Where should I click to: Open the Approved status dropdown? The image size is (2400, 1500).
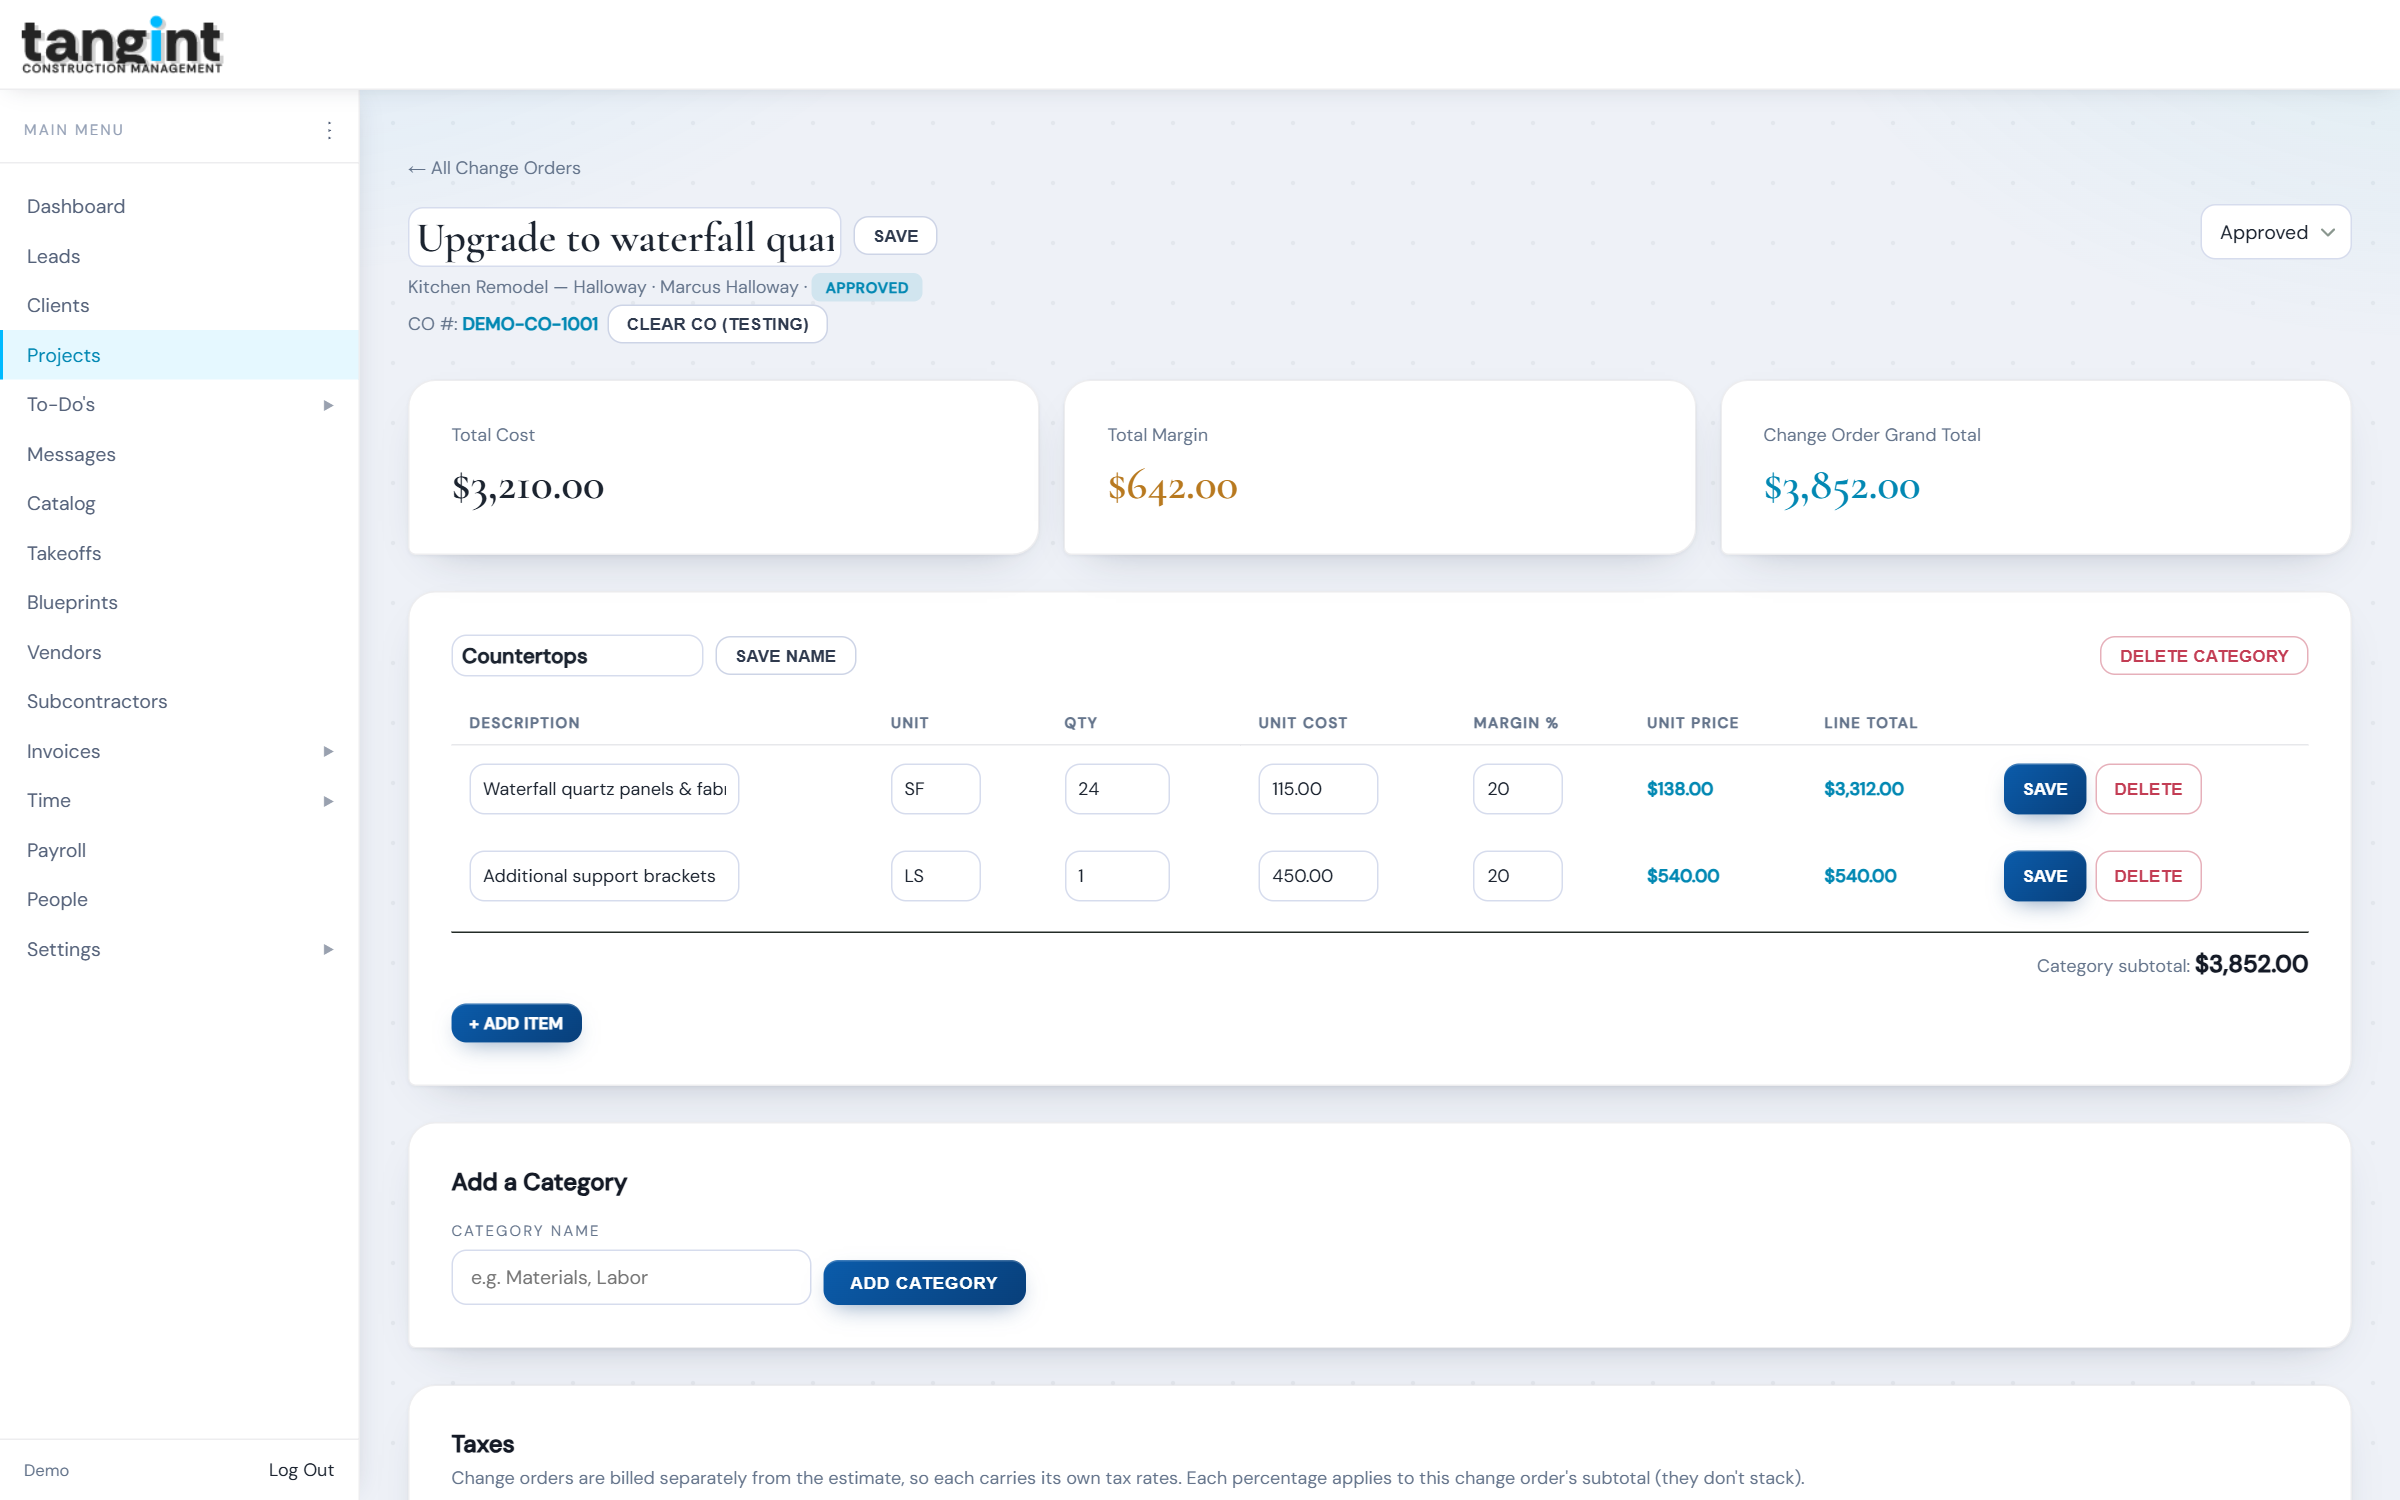click(2275, 232)
